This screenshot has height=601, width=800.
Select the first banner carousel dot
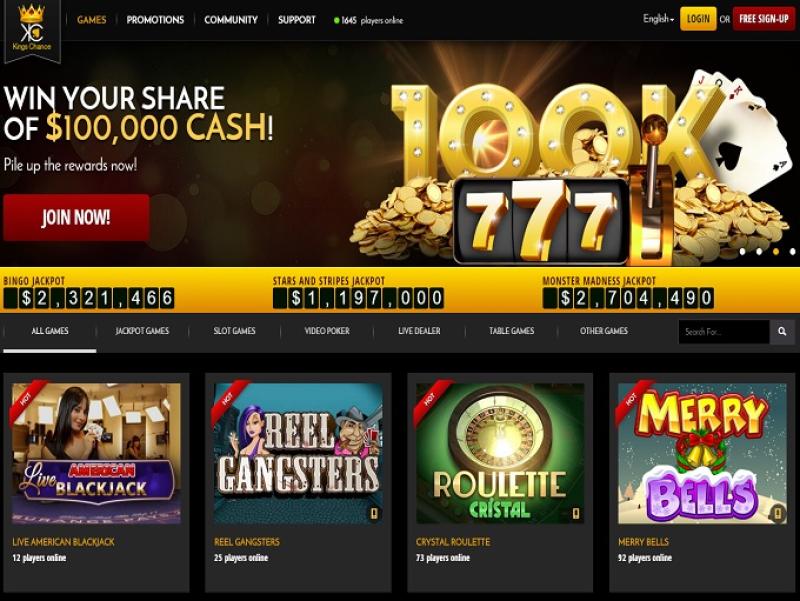coord(743,252)
